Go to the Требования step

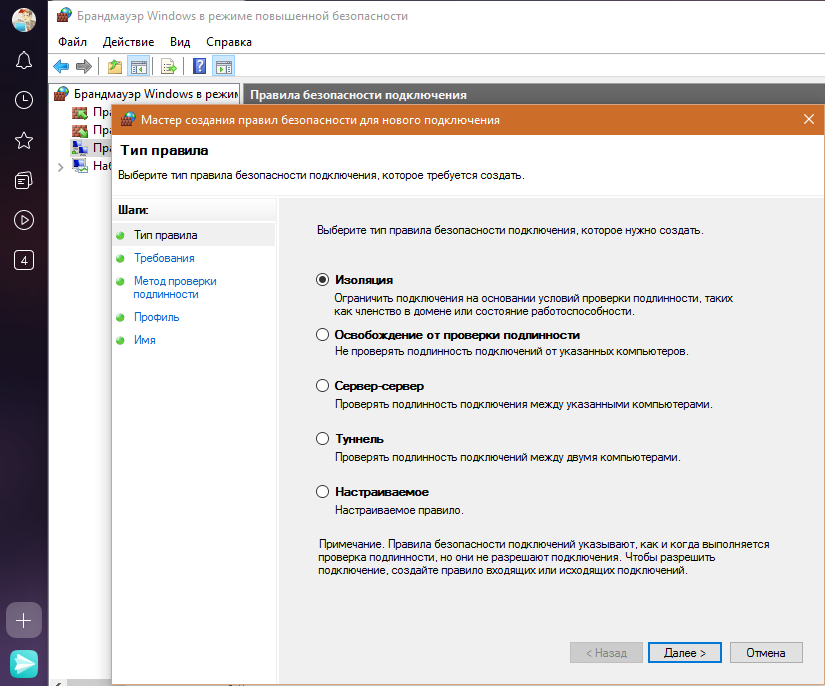tap(164, 258)
